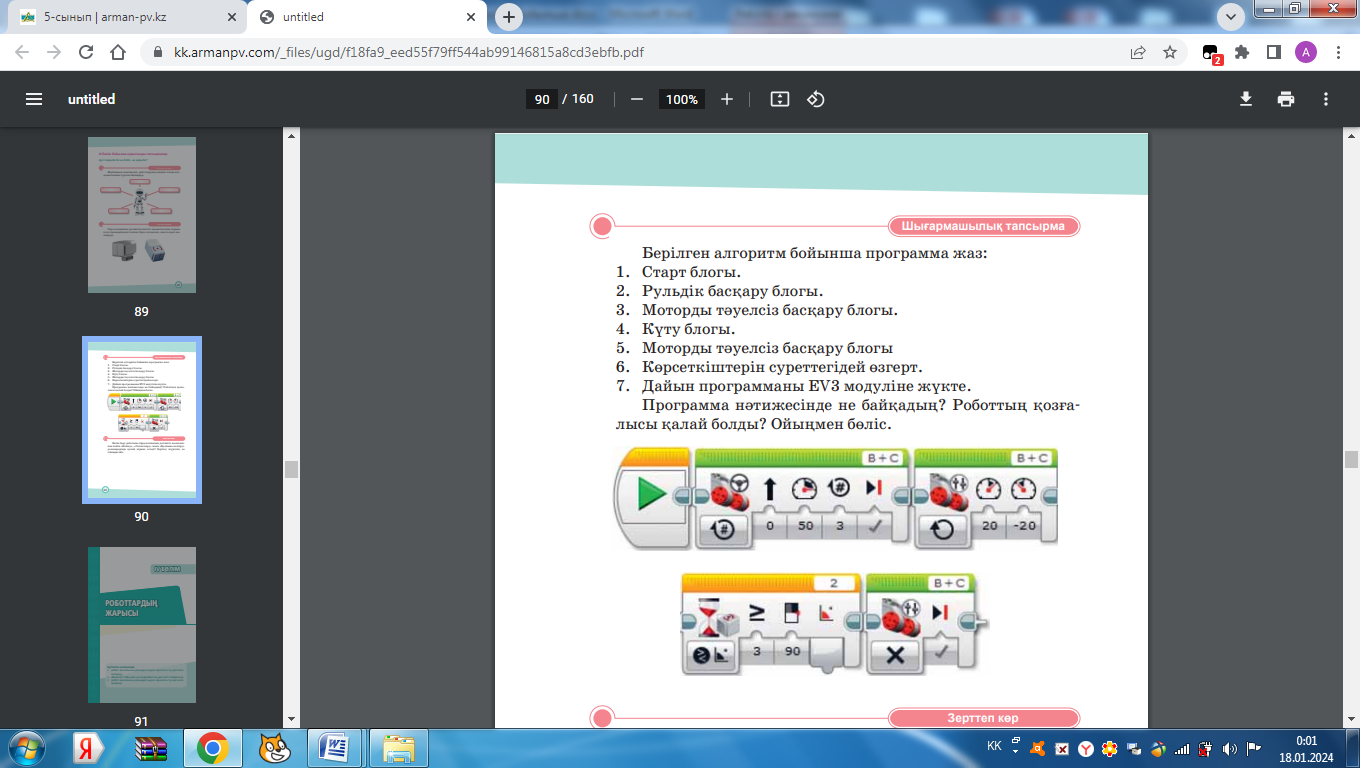The width and height of the screenshot is (1360, 768).
Task: Open page 89 thumbnail
Action: point(141,215)
